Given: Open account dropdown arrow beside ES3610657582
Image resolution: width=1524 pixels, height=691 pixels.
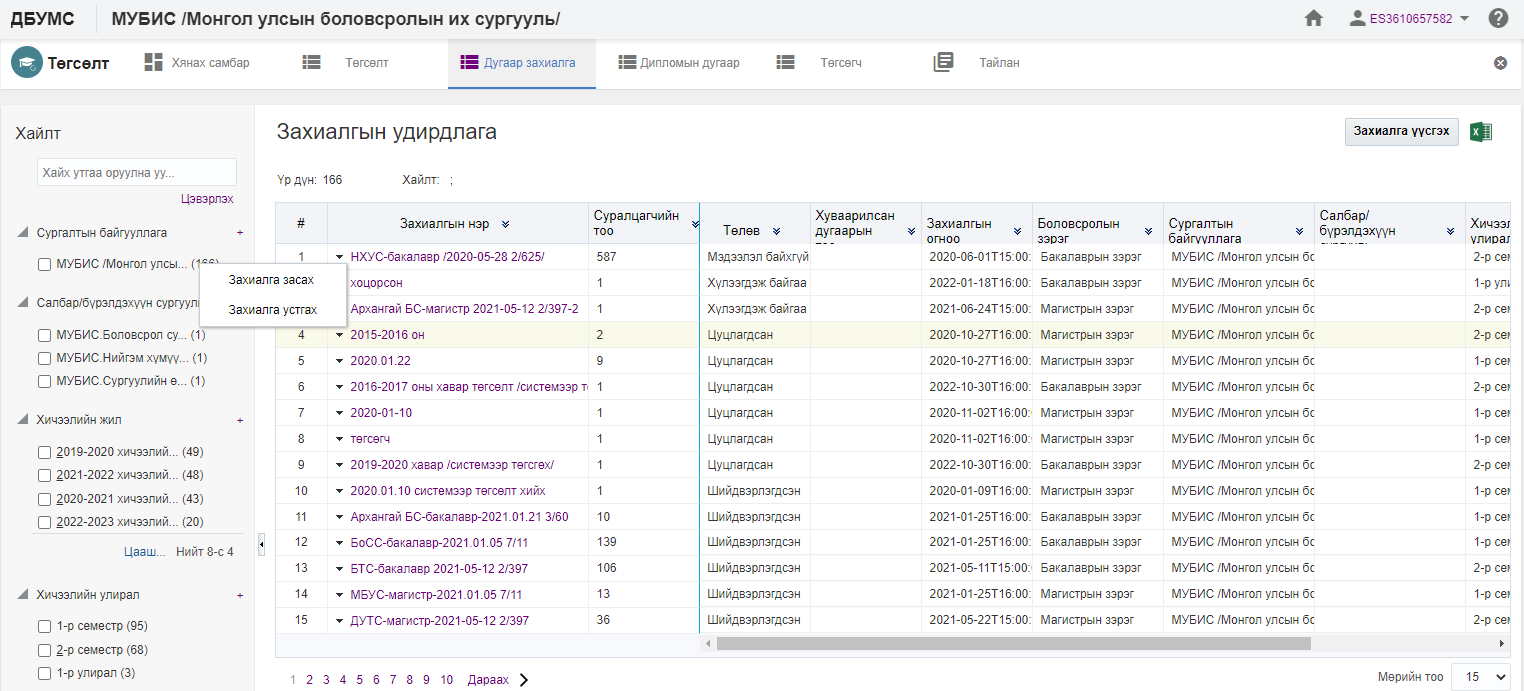Looking at the screenshot, I should click(1465, 19).
